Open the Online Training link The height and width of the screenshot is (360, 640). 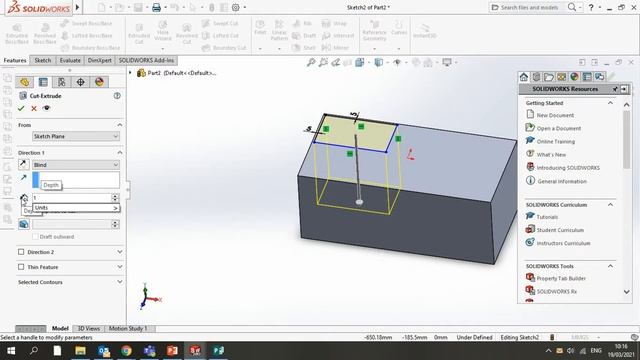pos(556,142)
